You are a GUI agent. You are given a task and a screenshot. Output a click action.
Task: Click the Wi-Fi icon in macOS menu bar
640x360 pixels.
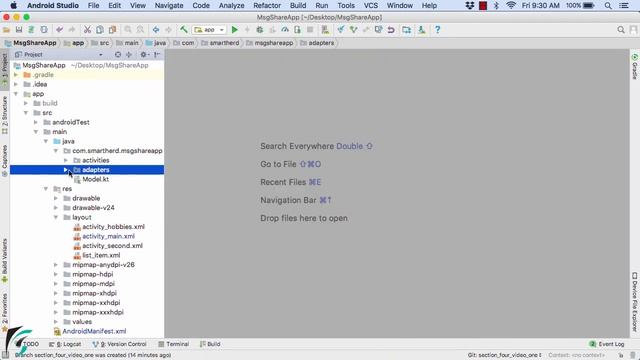tap(511, 5)
